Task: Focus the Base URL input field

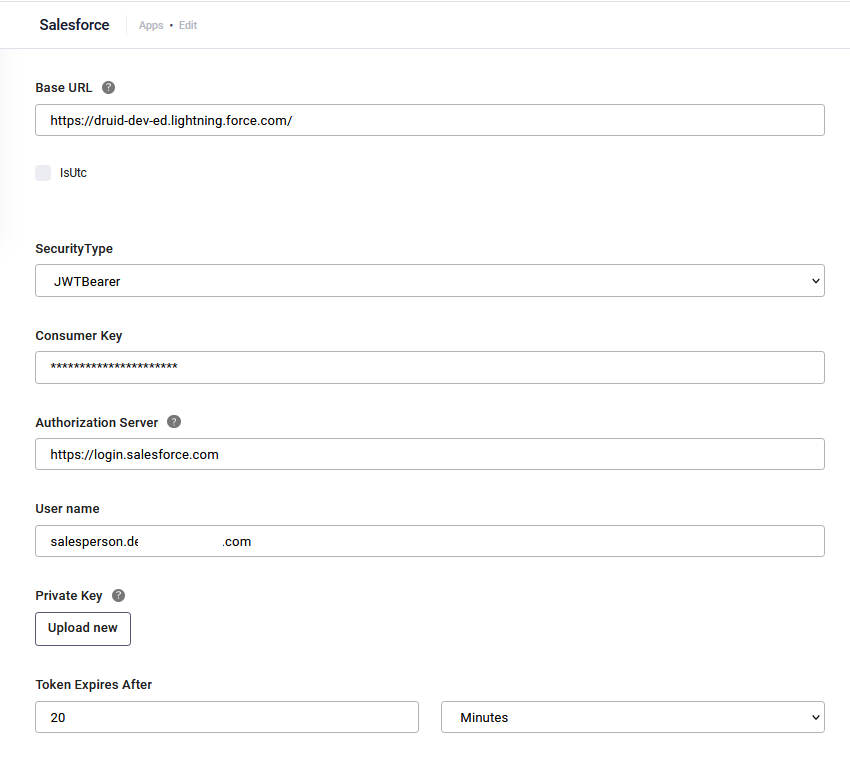Action: pyautogui.click(x=430, y=120)
